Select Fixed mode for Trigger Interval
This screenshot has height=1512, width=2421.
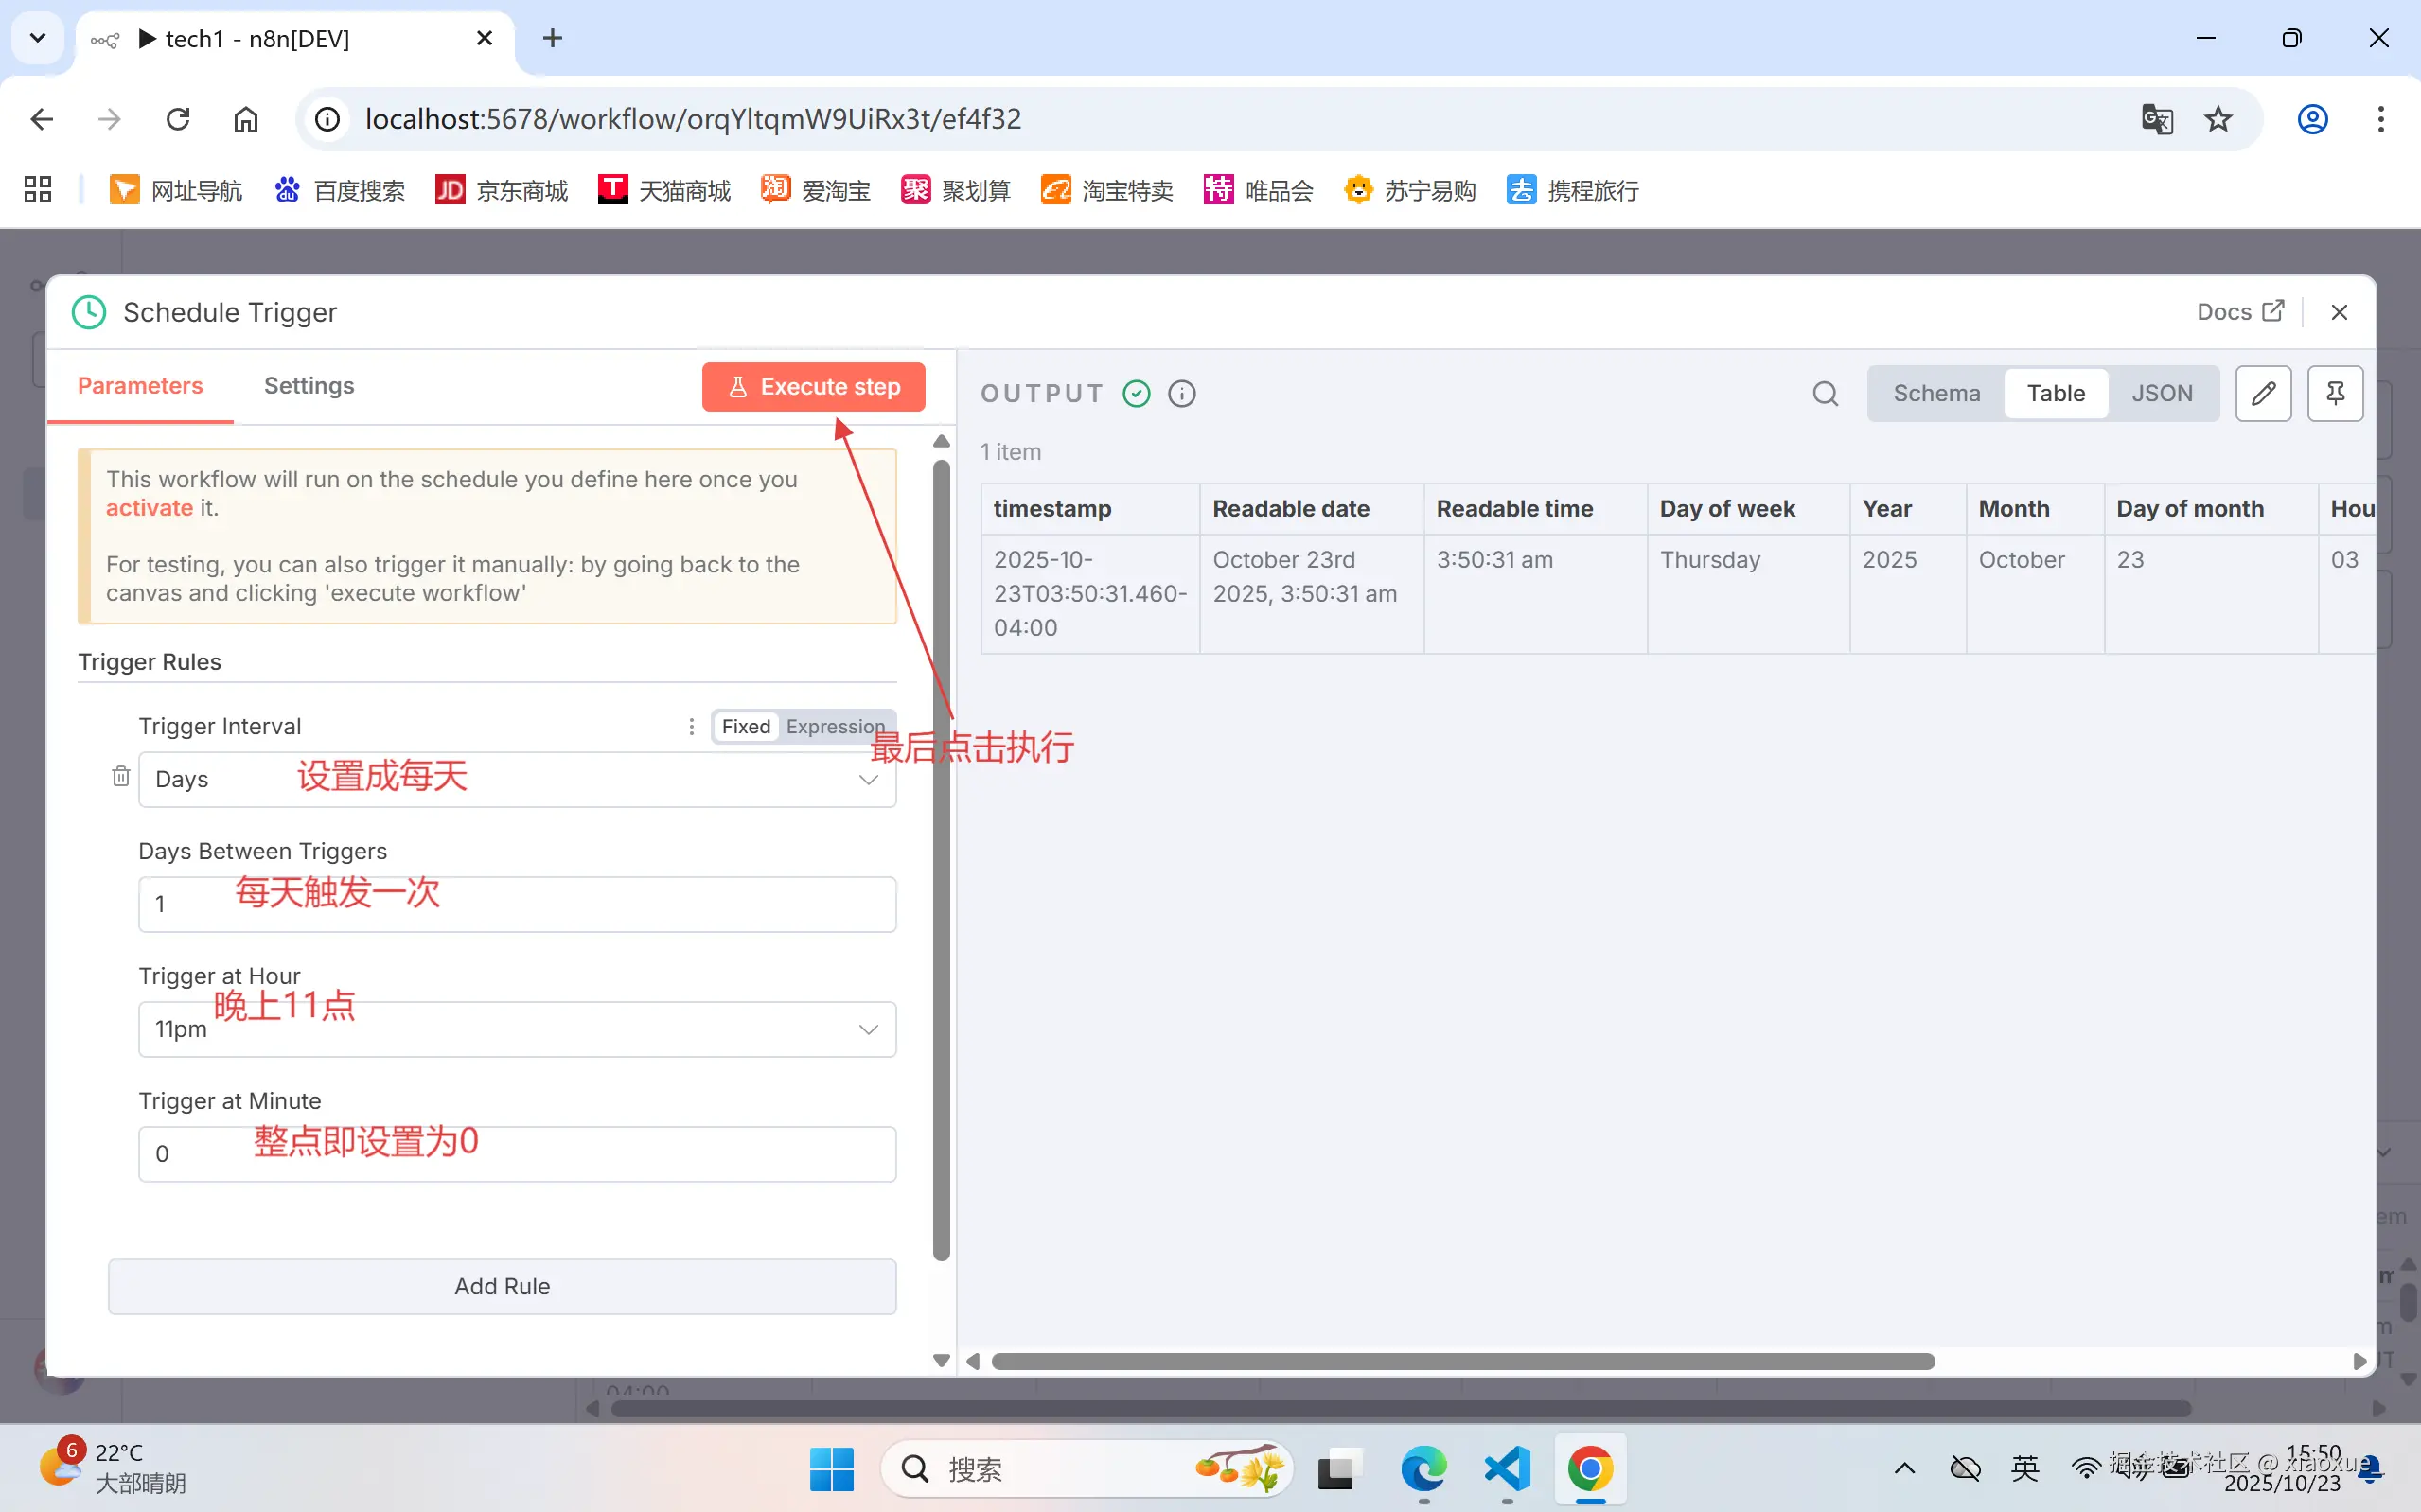(746, 727)
